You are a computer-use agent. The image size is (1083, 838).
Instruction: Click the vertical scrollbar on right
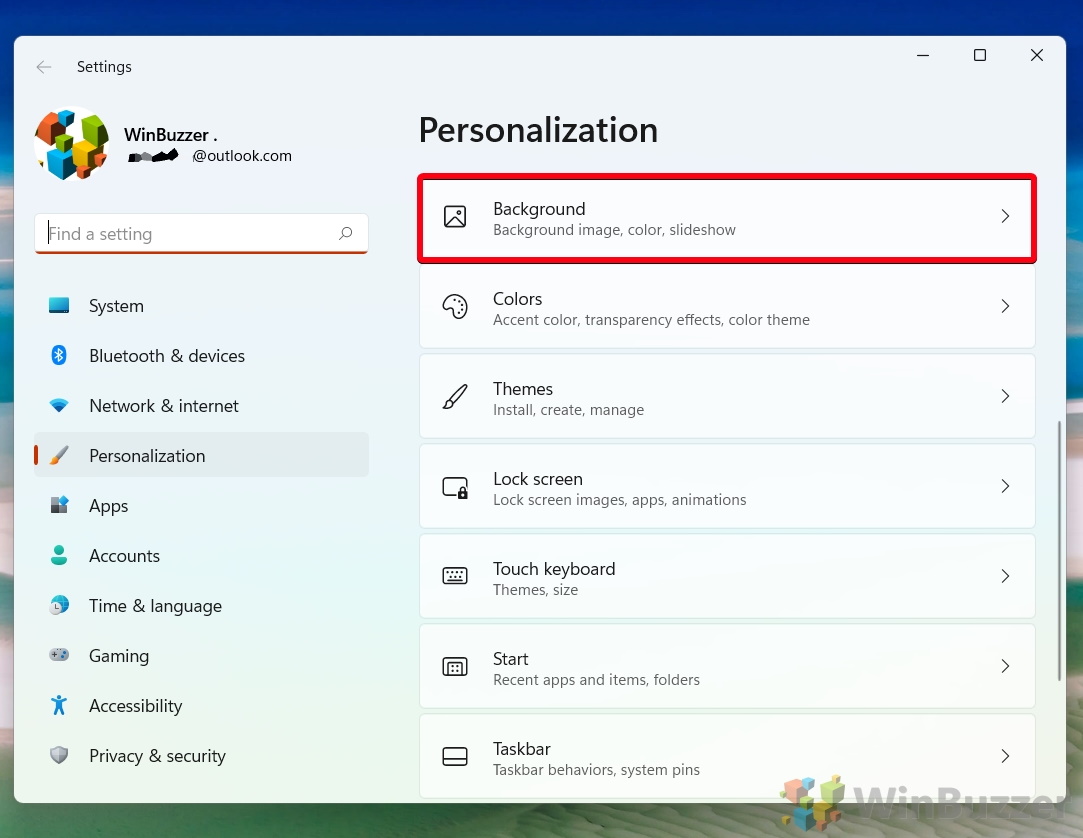(1059, 550)
